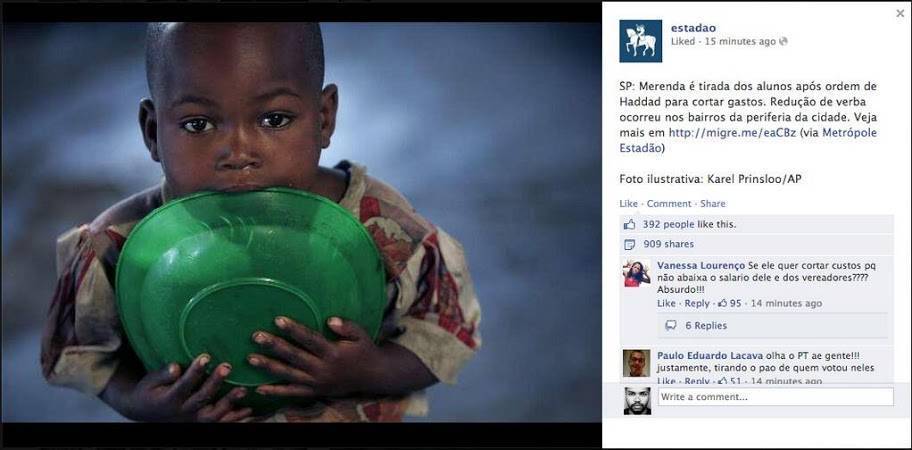
Task: Open Paulo Eduardo Lacava's profile picture
Action: [636, 363]
